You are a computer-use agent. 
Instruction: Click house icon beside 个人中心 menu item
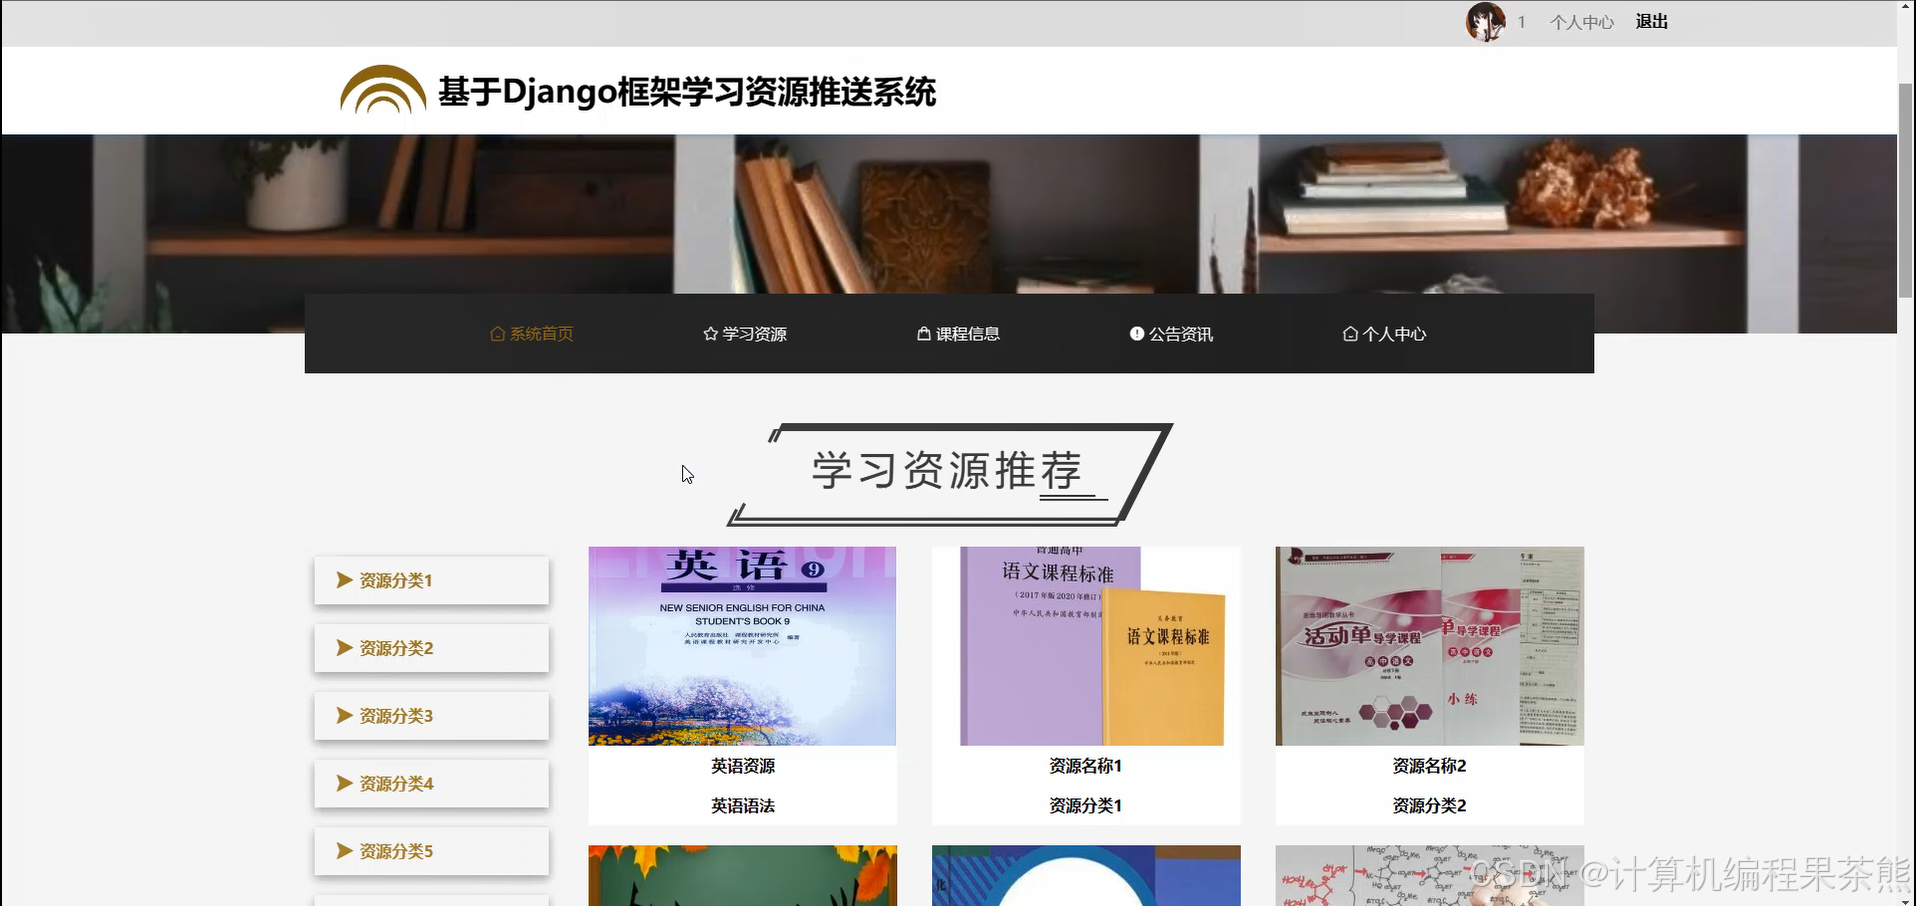tap(1350, 334)
